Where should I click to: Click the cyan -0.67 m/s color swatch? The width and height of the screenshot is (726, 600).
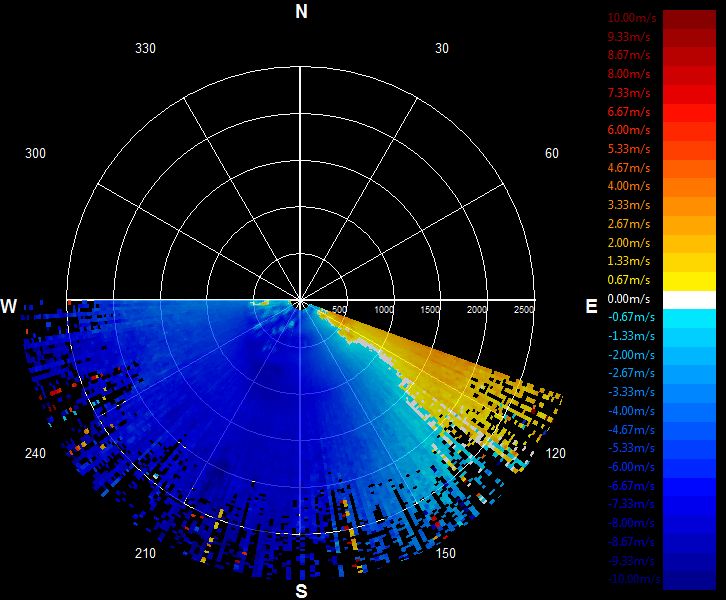tap(689, 319)
